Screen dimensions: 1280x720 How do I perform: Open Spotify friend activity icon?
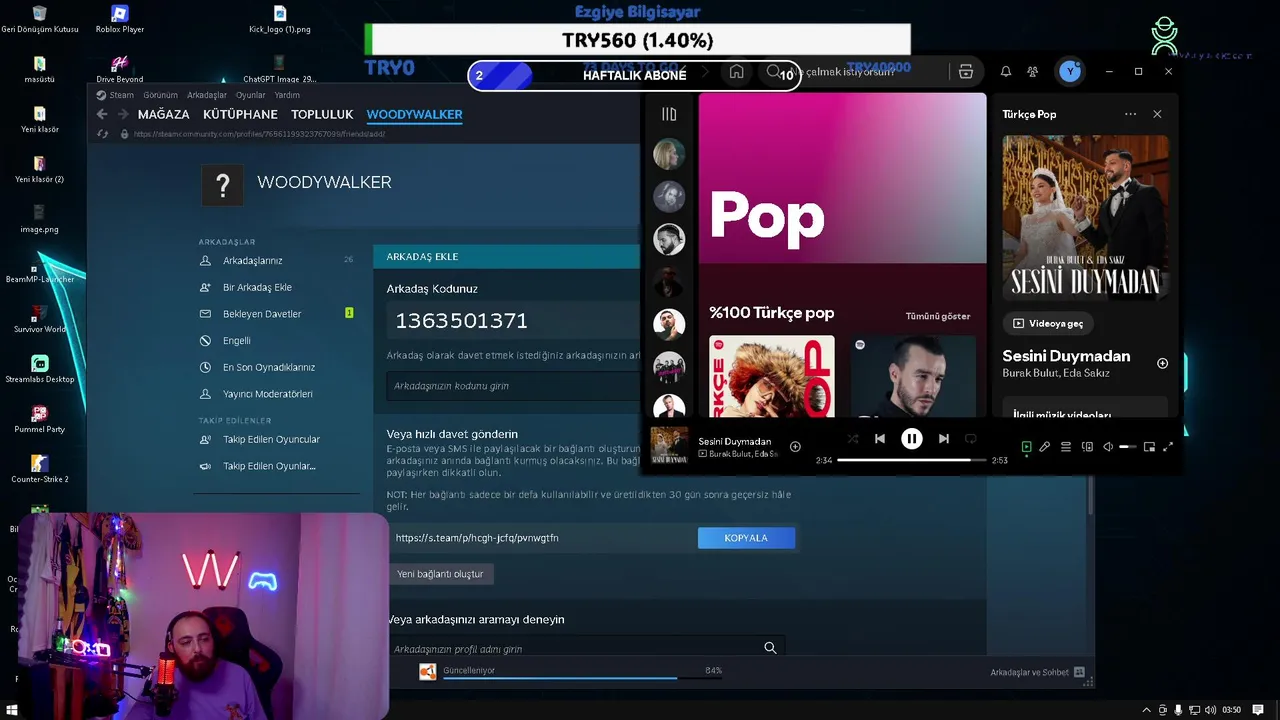pos(1033,72)
